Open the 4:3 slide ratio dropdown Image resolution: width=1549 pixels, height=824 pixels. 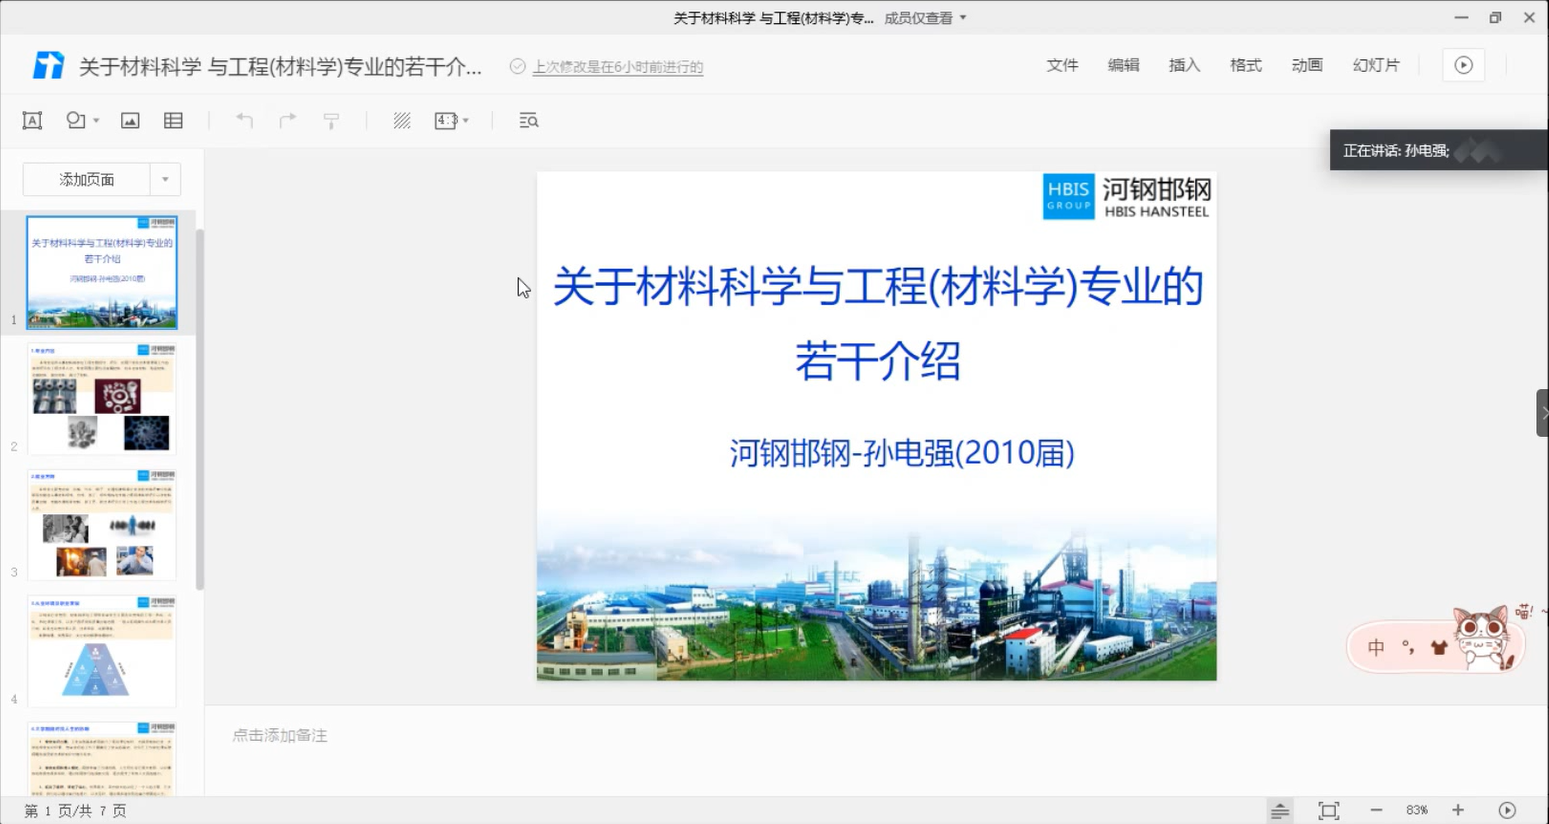[x=451, y=121]
